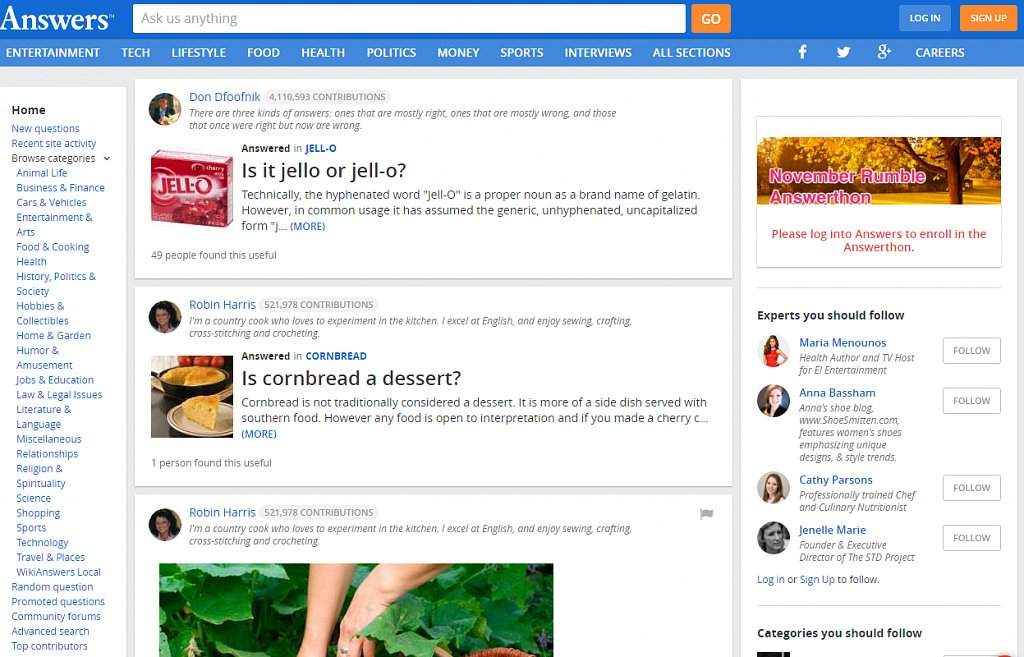This screenshot has width=1024, height=657.
Task: Open Community forums link
Action: (x=56, y=617)
